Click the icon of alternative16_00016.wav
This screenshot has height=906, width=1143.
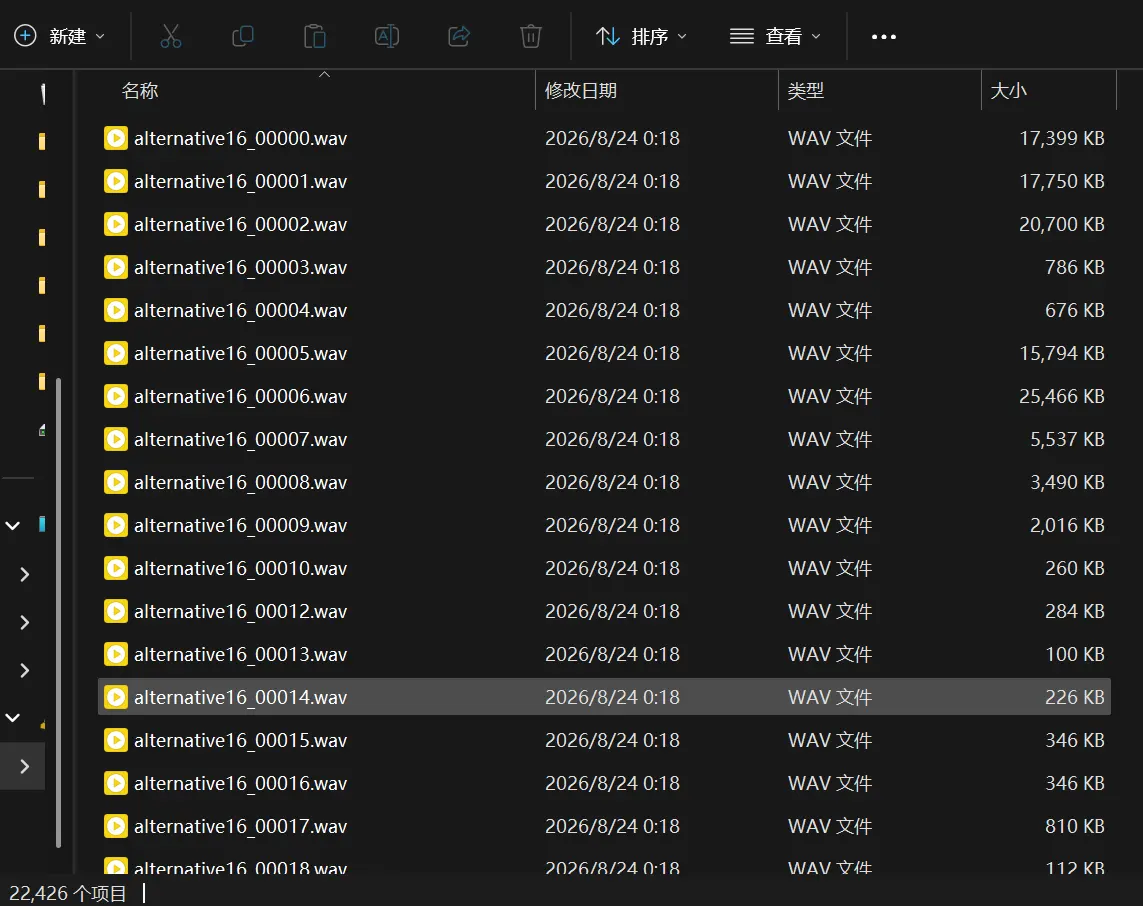[116, 783]
